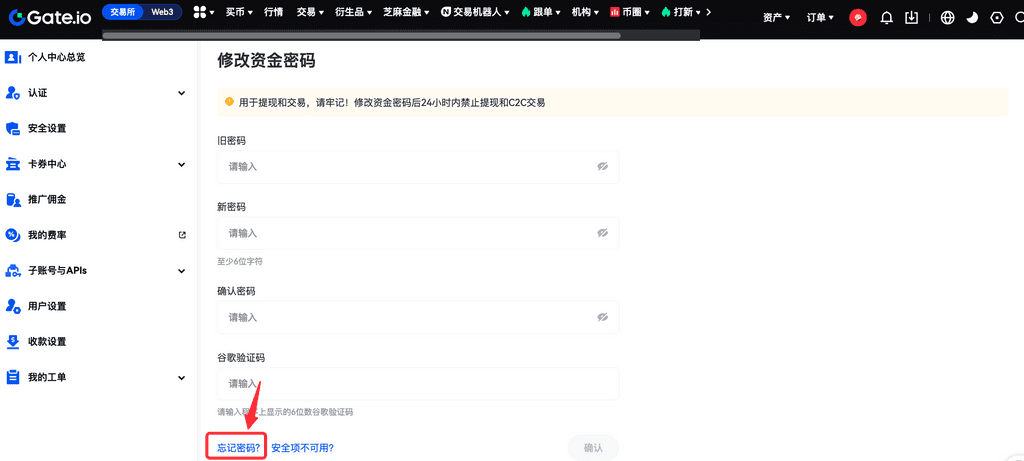Open 安全设置 in the sidebar
The width and height of the screenshot is (1024, 461).
coord(47,128)
